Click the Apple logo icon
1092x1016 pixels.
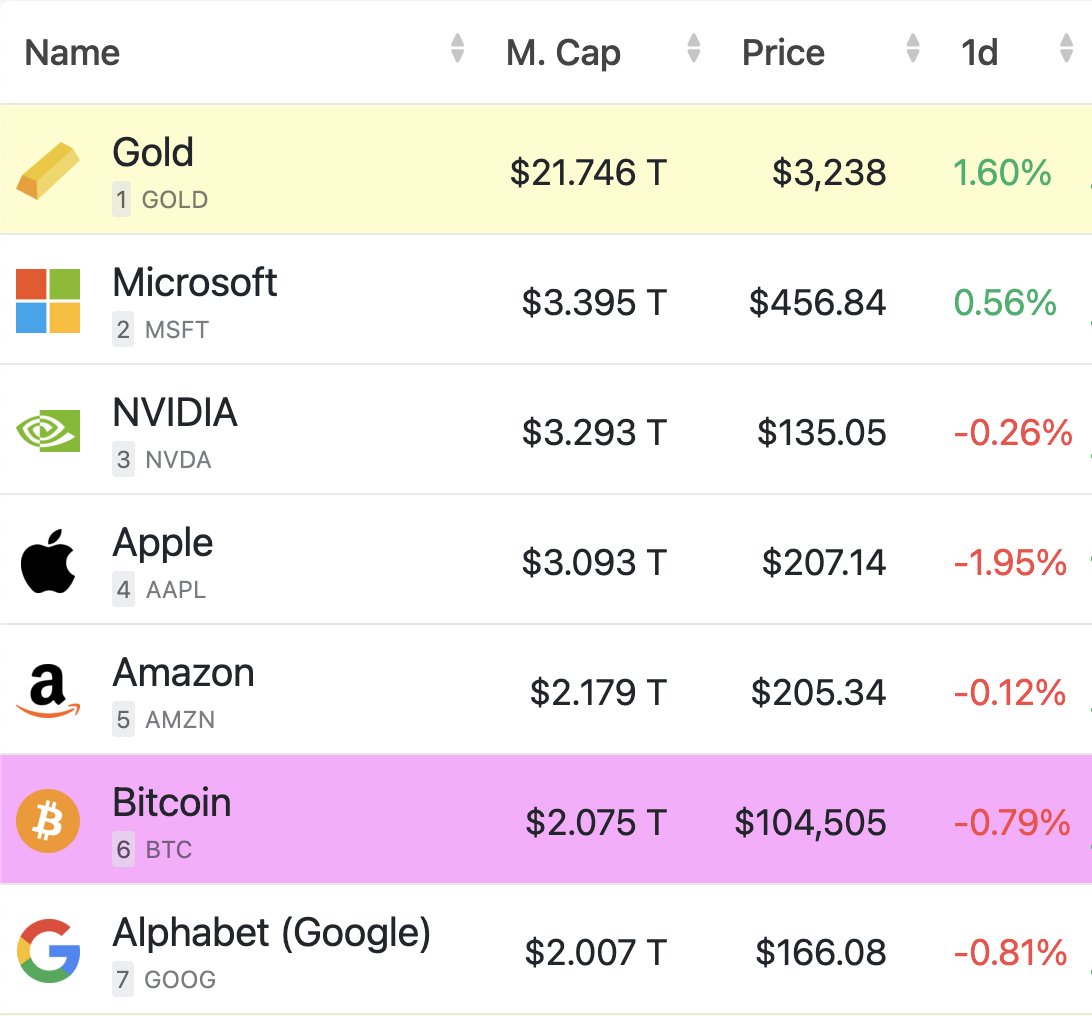48,561
